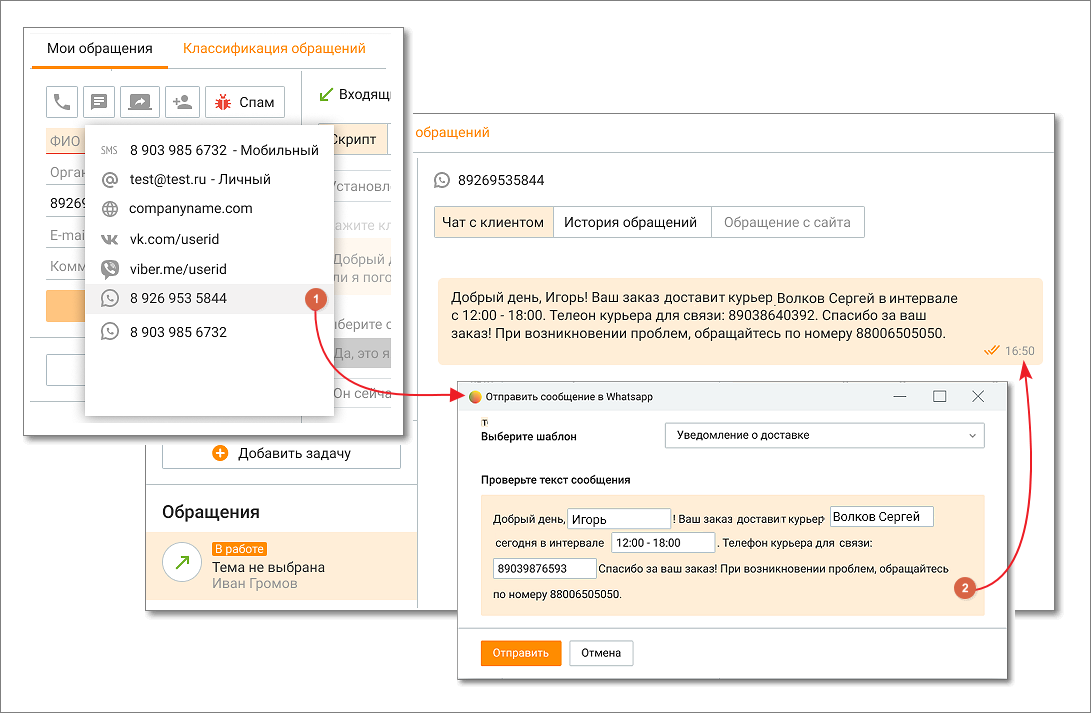
Task: Click the plus icon in Добавить задачу
Action: point(221,454)
